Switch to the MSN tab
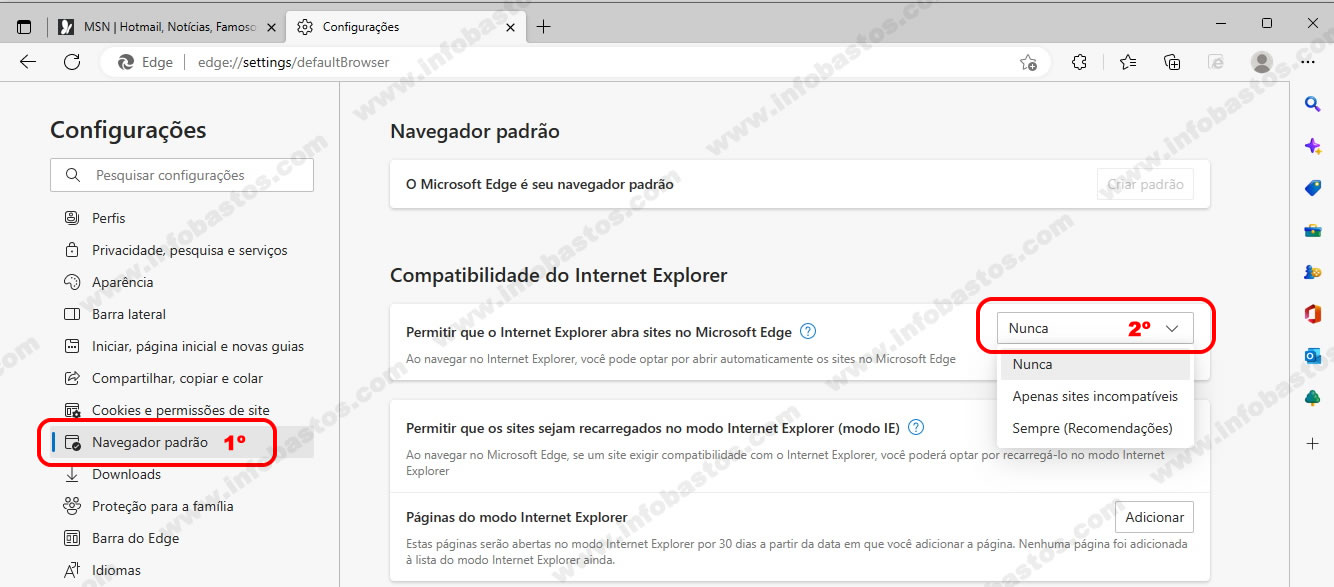This screenshot has width=1334, height=587. tap(167, 27)
